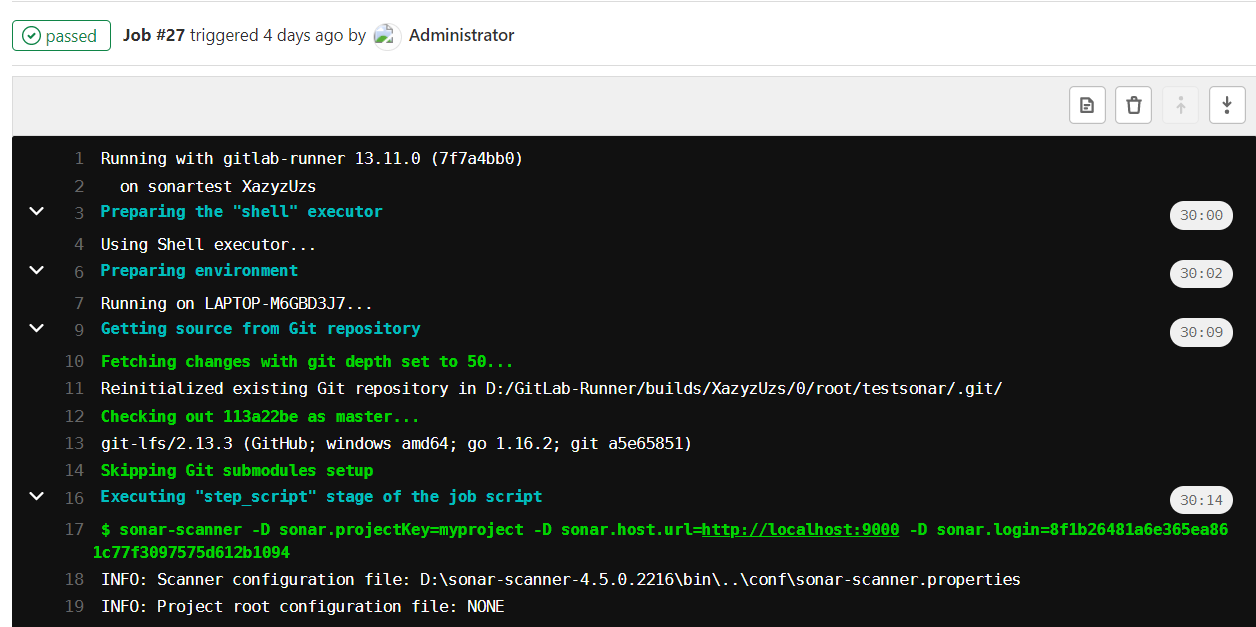Select line number 17 in the log
The image size is (1256, 627).
click(76, 529)
